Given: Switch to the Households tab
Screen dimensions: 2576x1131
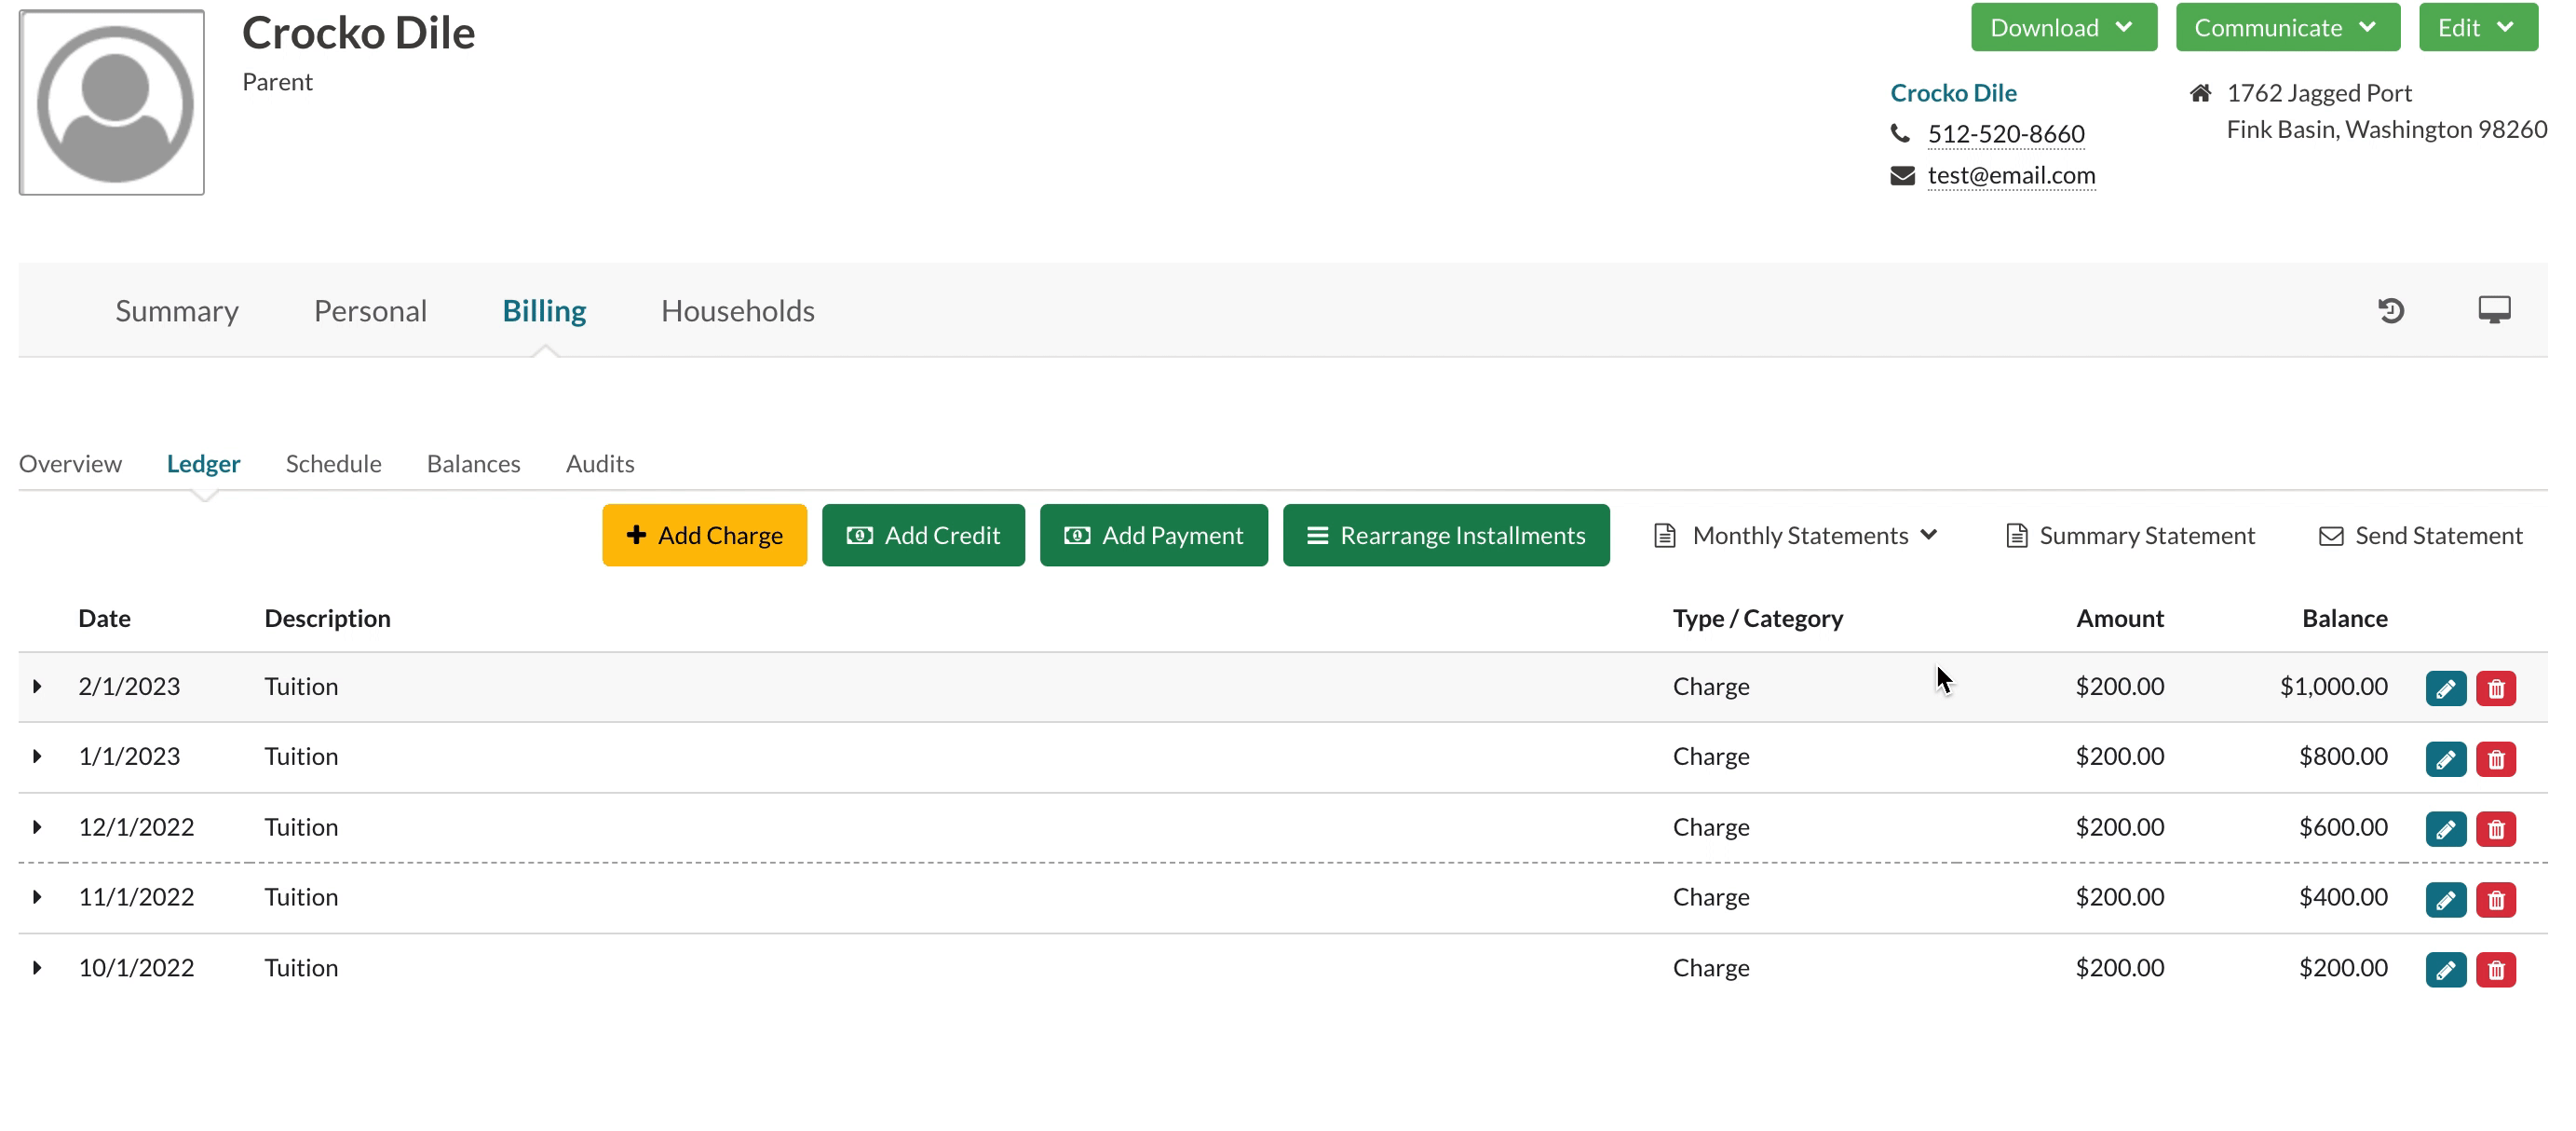Looking at the screenshot, I should (x=737, y=311).
